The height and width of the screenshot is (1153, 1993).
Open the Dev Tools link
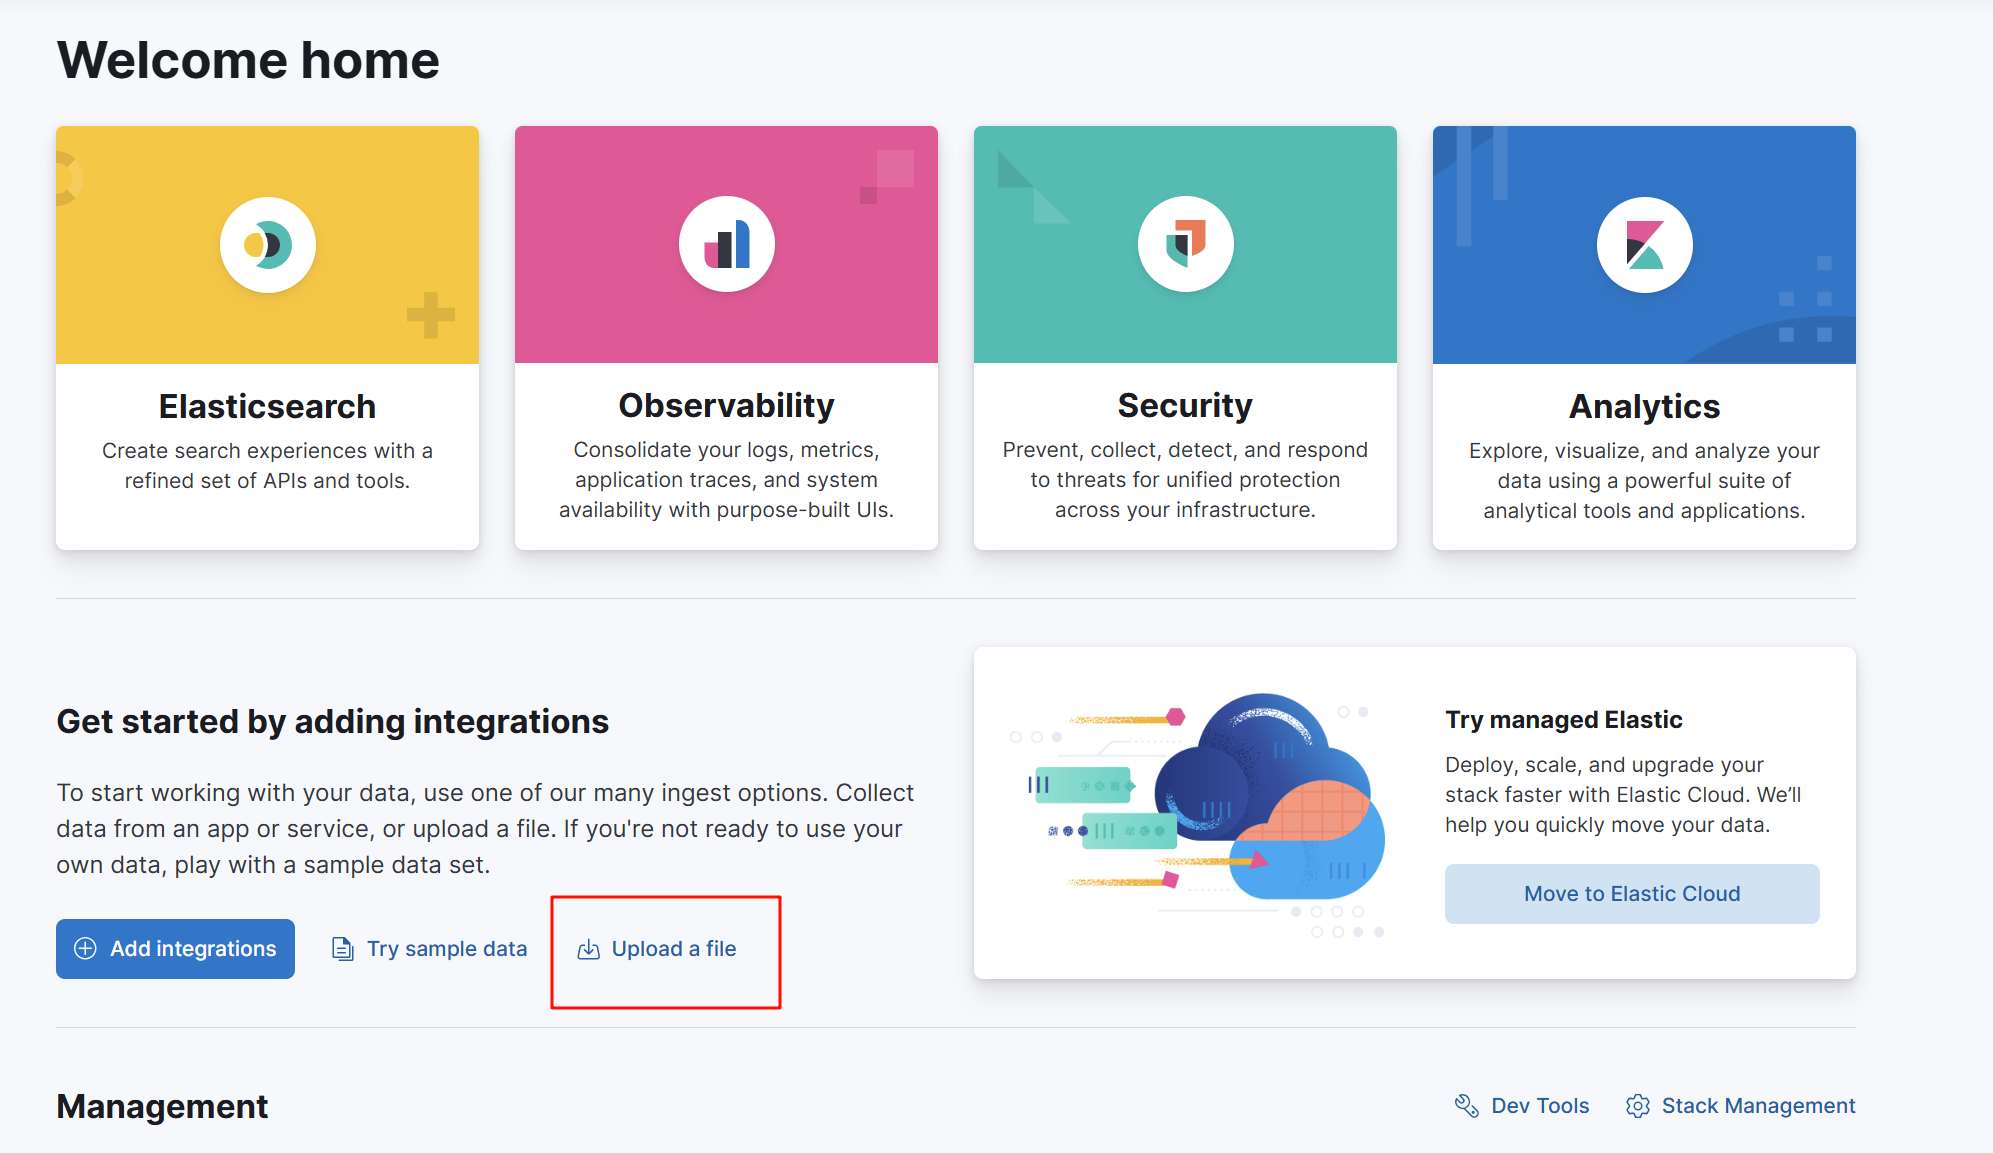(x=1539, y=1105)
